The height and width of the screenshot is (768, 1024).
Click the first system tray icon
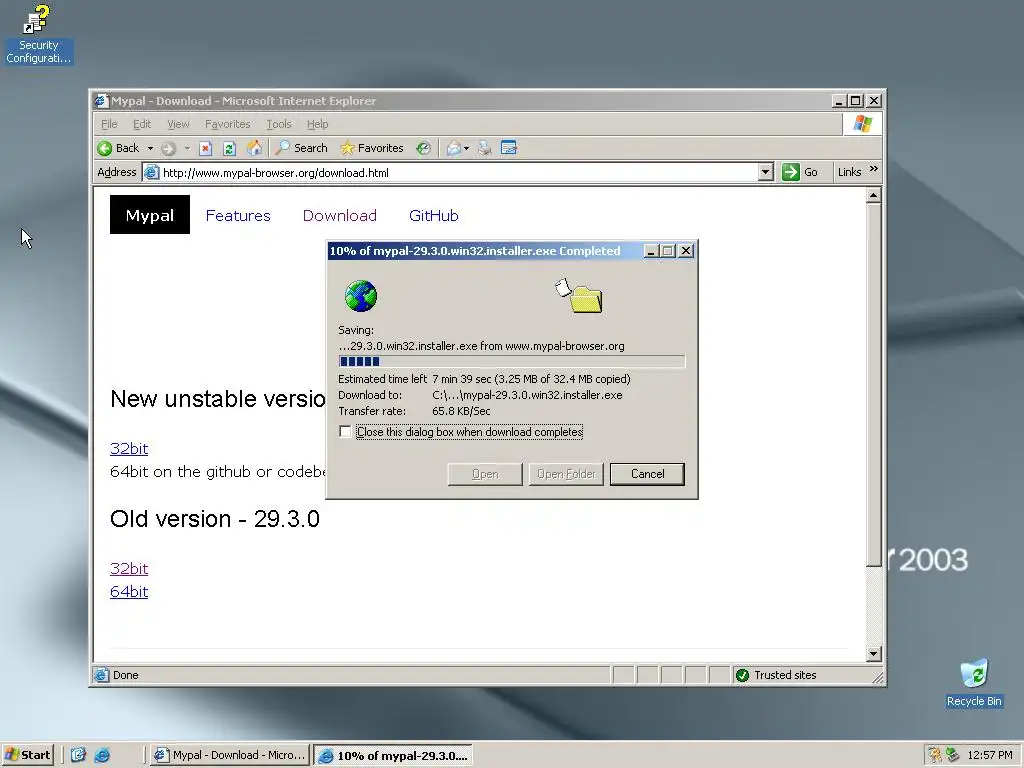[x=935, y=755]
